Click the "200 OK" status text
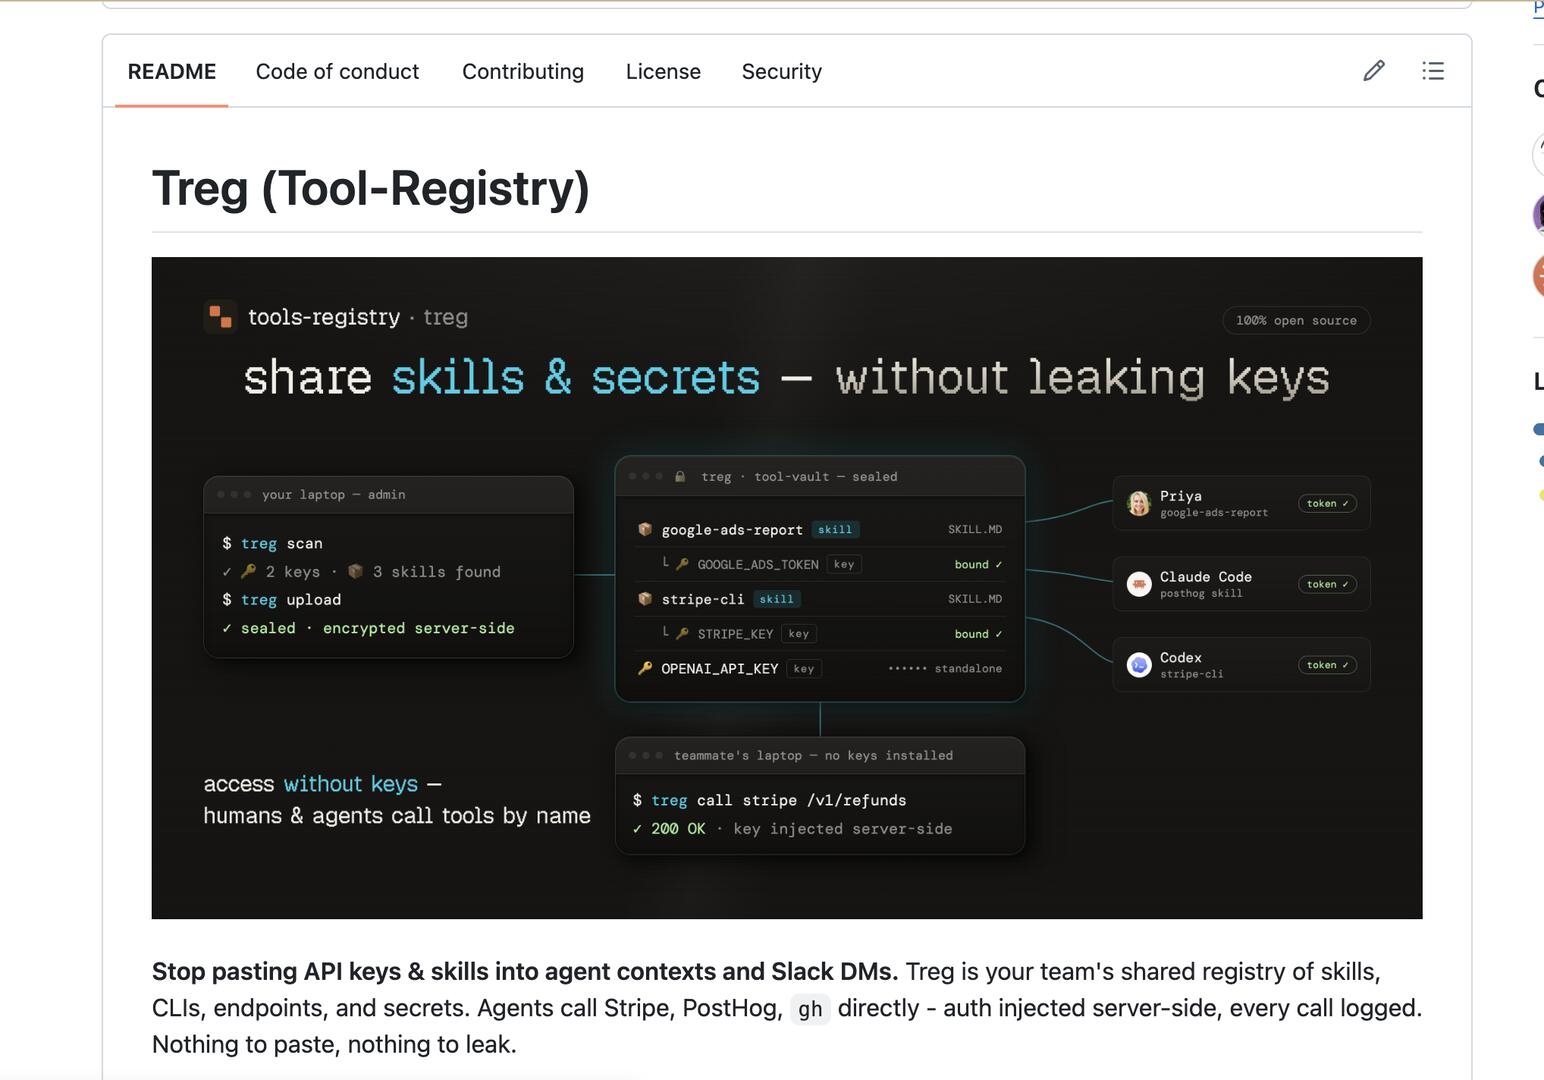 point(678,829)
